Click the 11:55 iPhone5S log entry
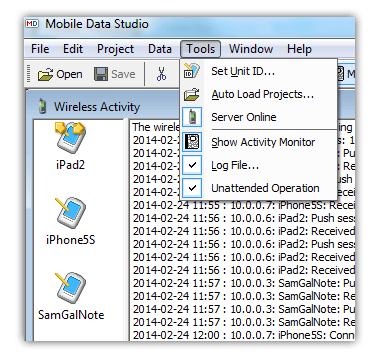The width and height of the screenshot is (370, 360). pyautogui.click(x=243, y=206)
